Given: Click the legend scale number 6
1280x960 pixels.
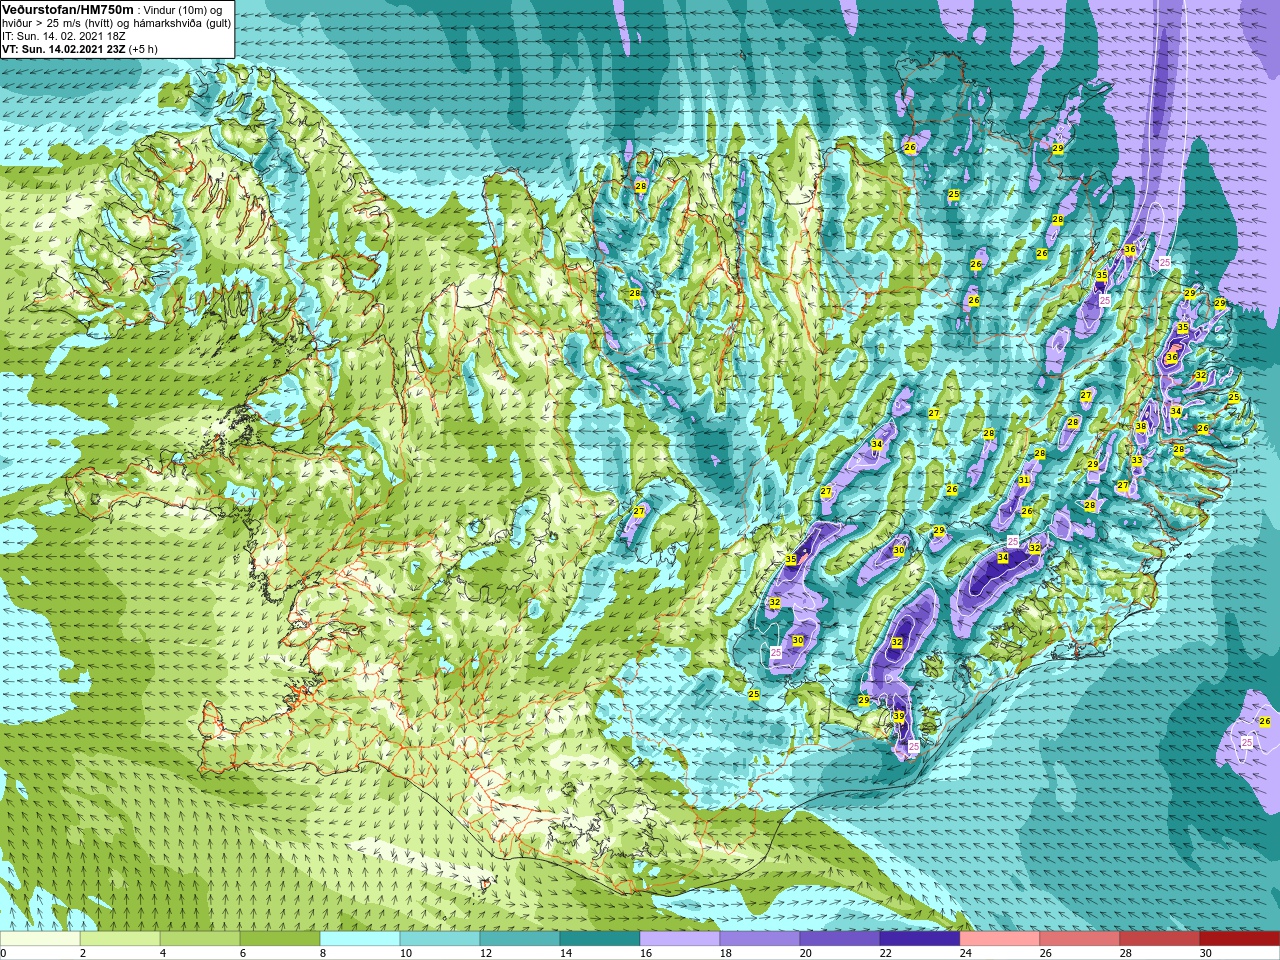Looking at the screenshot, I should pos(243,953).
